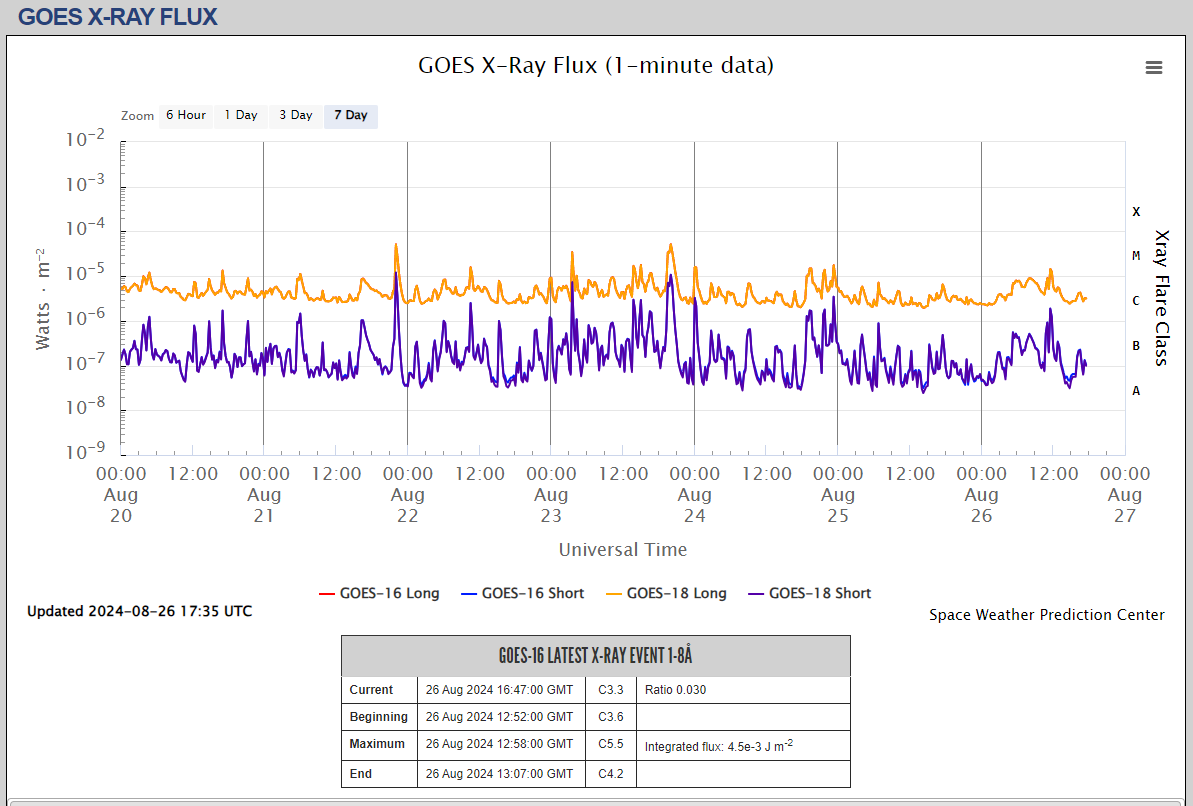This screenshot has width=1193, height=806.
Task: Set chart zoom to 3 Day
Action: click(x=295, y=116)
